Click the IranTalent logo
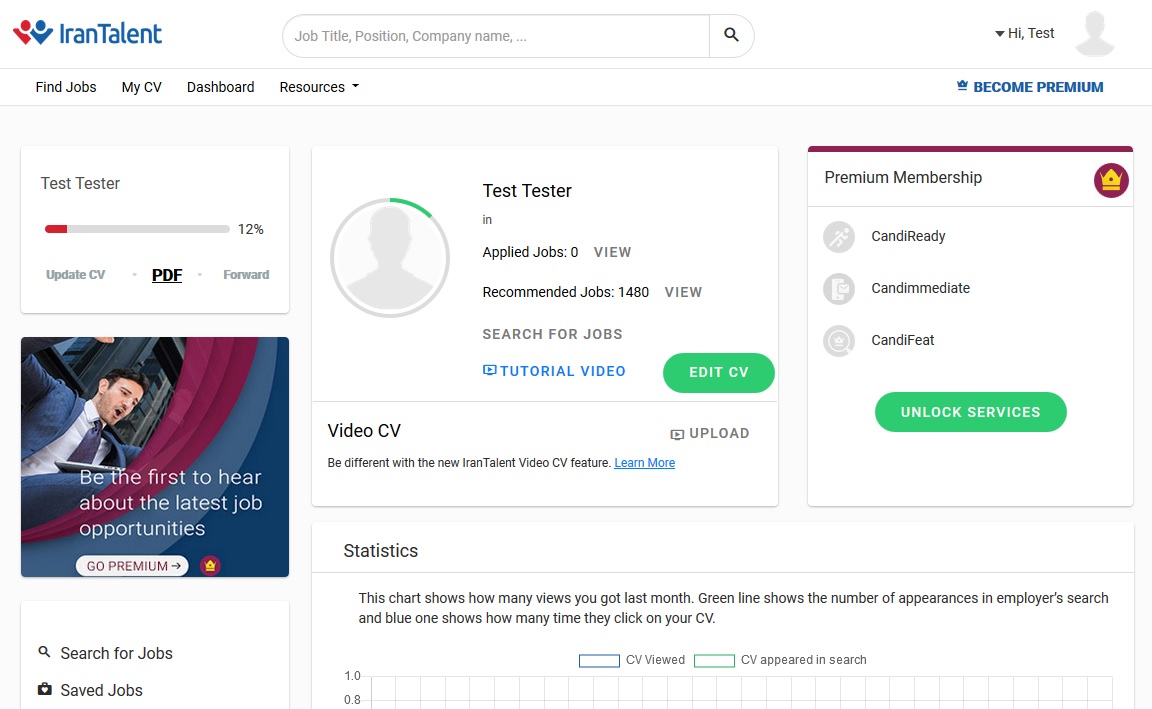 [88, 34]
